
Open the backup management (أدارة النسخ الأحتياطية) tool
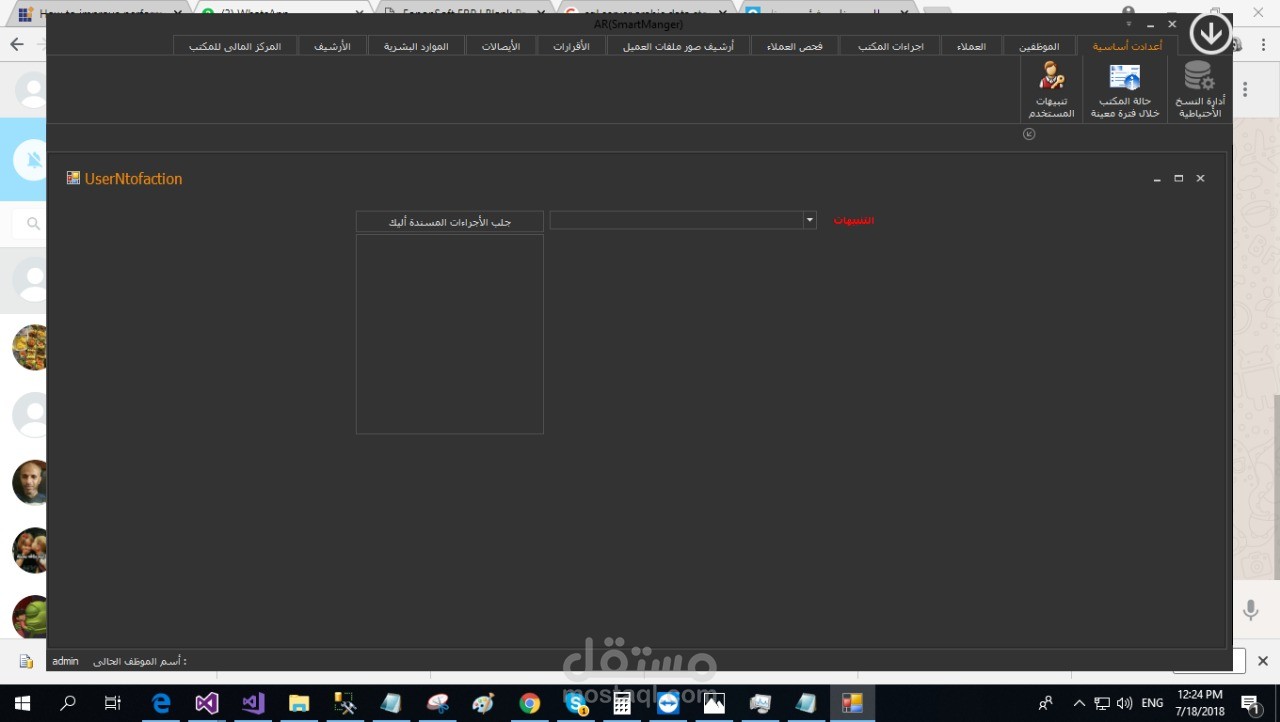pyautogui.click(x=1199, y=90)
